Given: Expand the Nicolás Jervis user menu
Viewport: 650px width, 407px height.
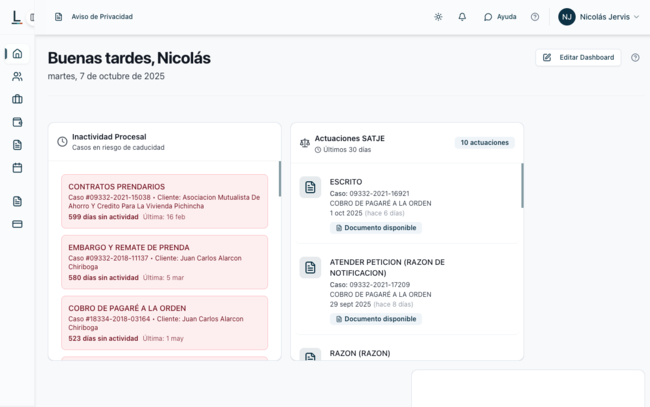Looking at the screenshot, I should pyautogui.click(x=599, y=17).
